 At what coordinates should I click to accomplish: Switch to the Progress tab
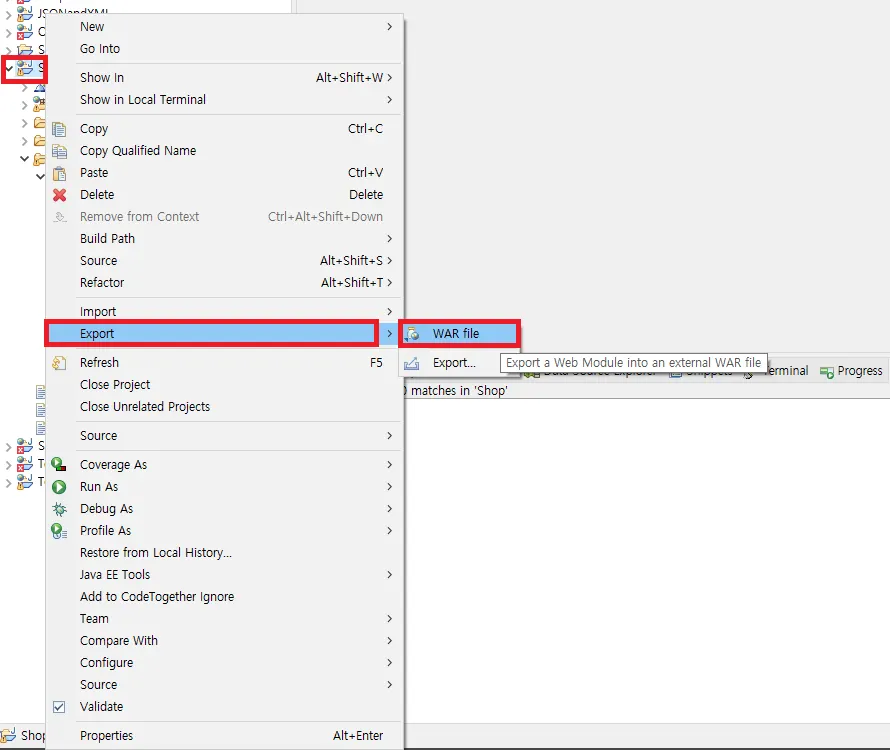(x=850, y=371)
